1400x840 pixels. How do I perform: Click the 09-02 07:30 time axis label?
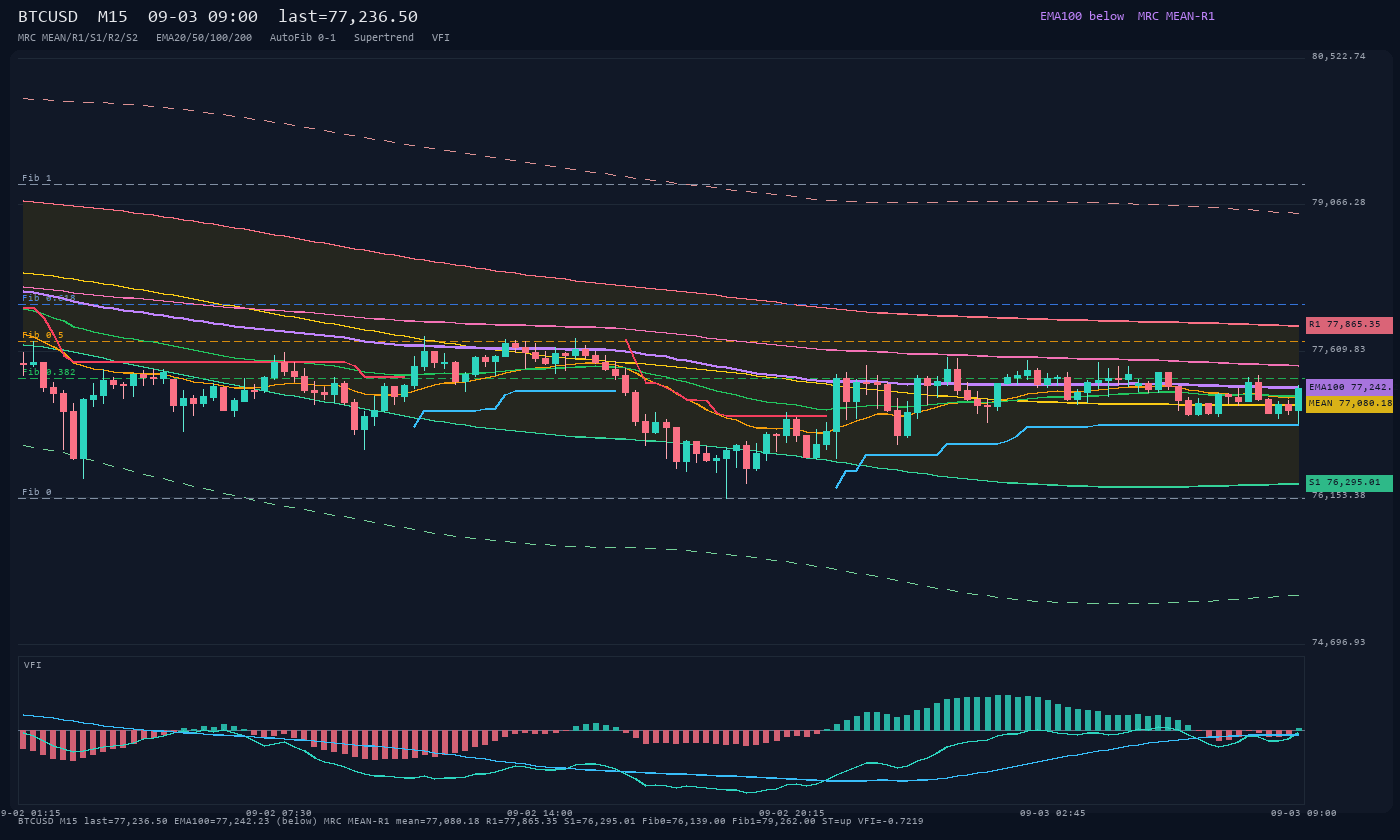(279, 813)
